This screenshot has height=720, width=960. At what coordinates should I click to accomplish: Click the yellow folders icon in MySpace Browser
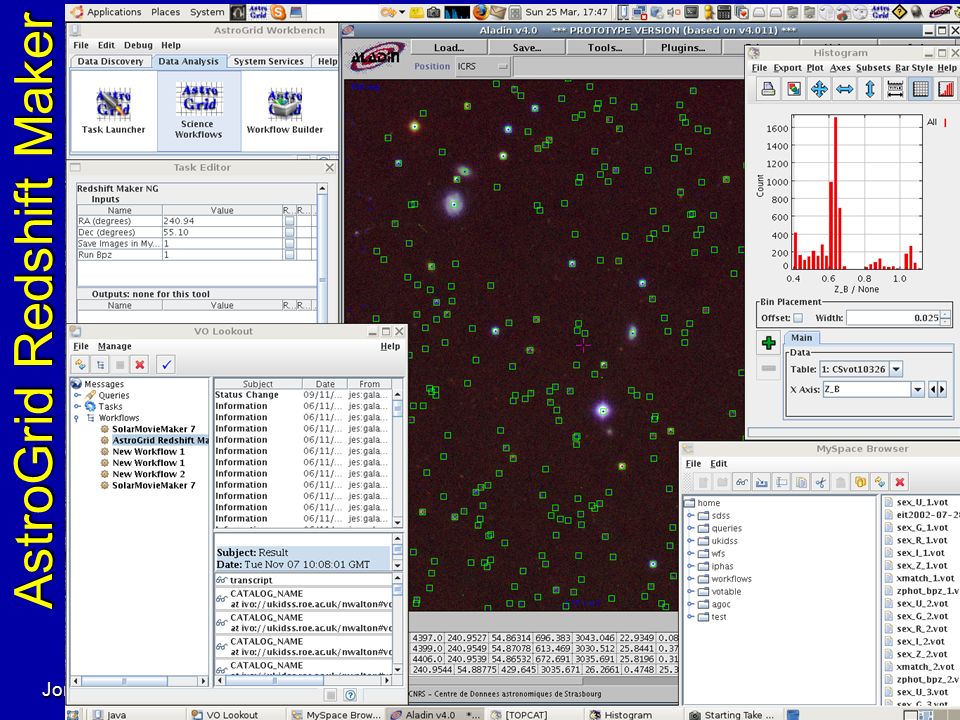click(x=860, y=482)
